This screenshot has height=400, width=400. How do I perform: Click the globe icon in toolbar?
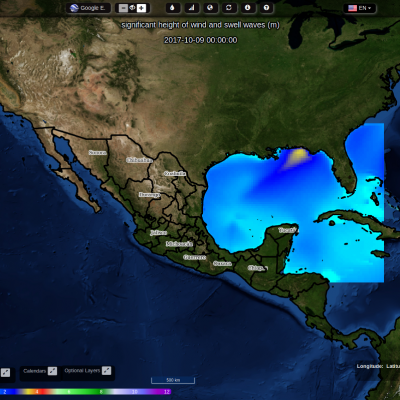(x=210, y=8)
